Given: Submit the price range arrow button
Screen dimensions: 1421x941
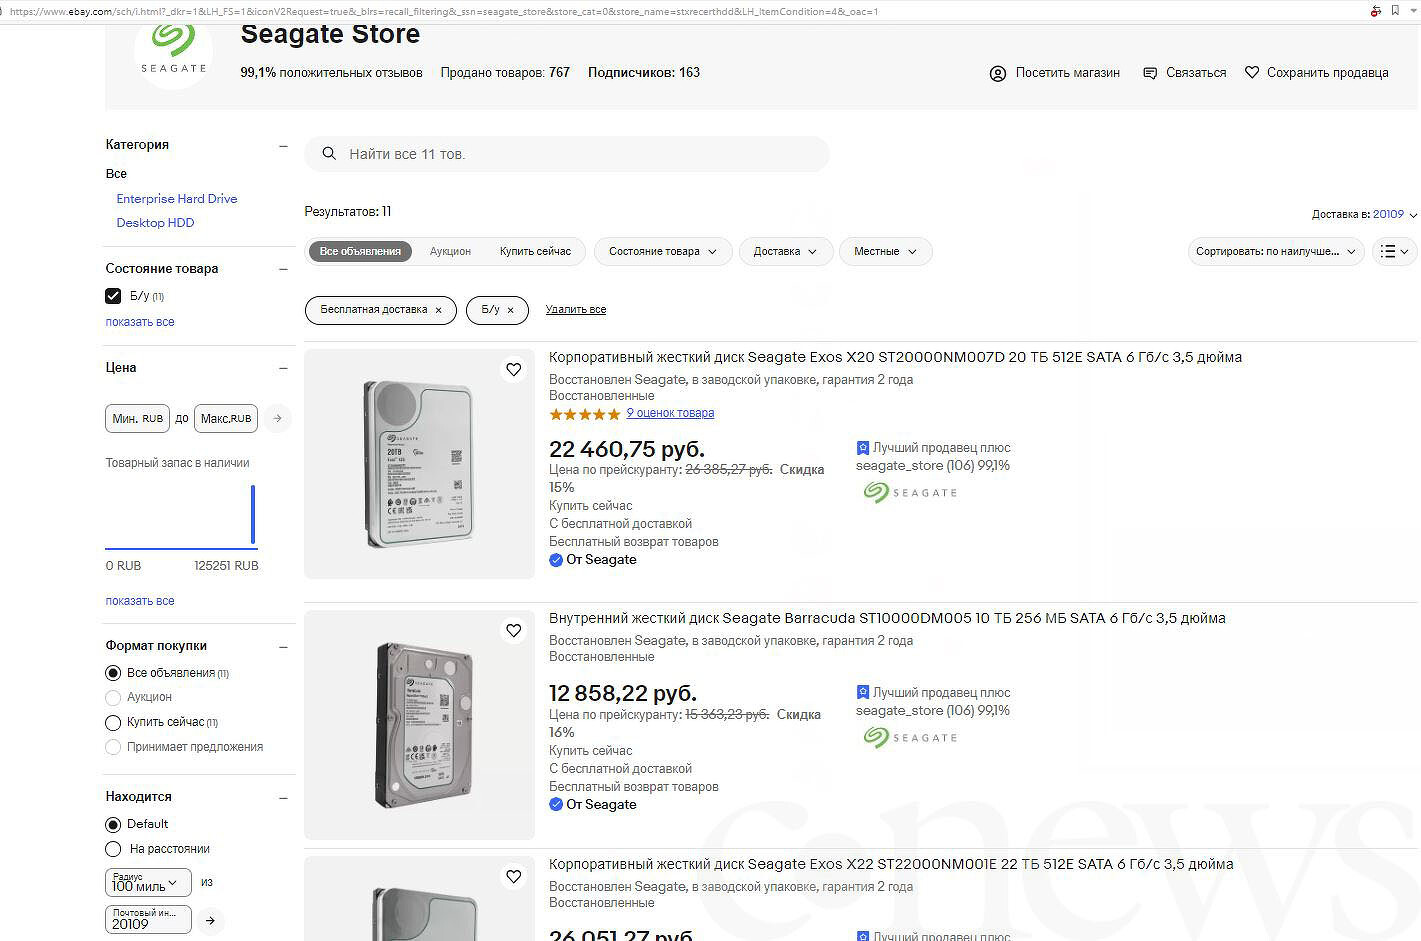Looking at the screenshot, I should pyautogui.click(x=278, y=418).
